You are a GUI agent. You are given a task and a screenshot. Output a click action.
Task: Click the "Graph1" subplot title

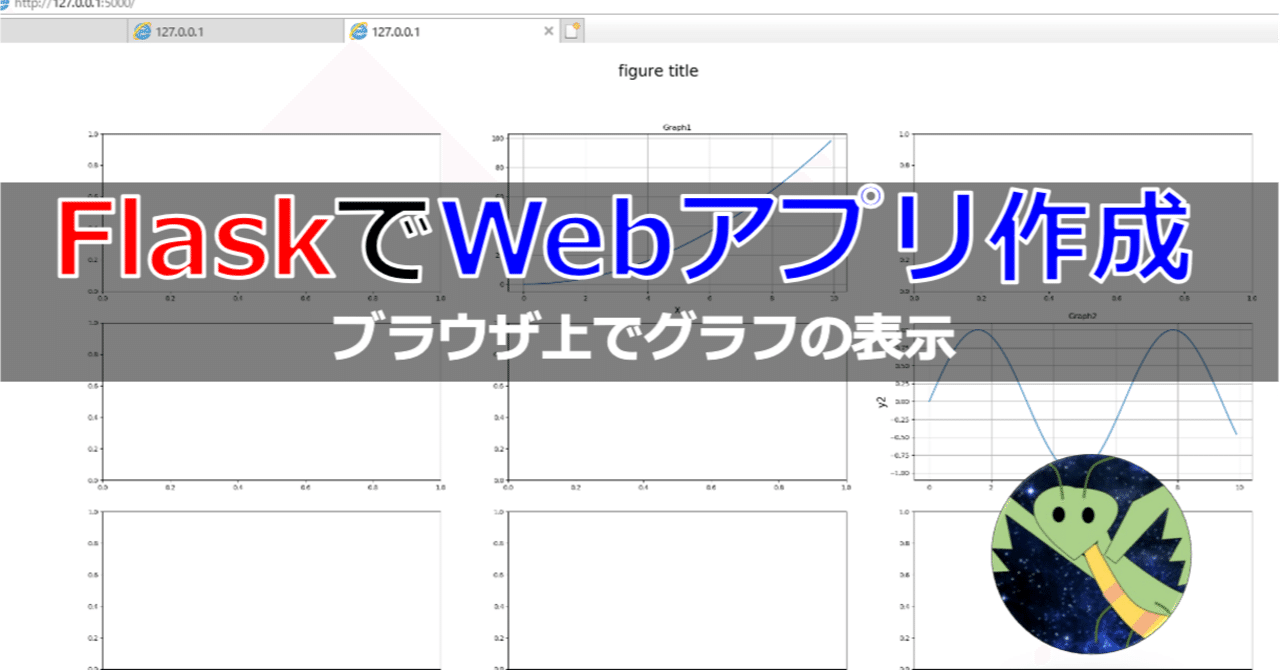(x=677, y=127)
